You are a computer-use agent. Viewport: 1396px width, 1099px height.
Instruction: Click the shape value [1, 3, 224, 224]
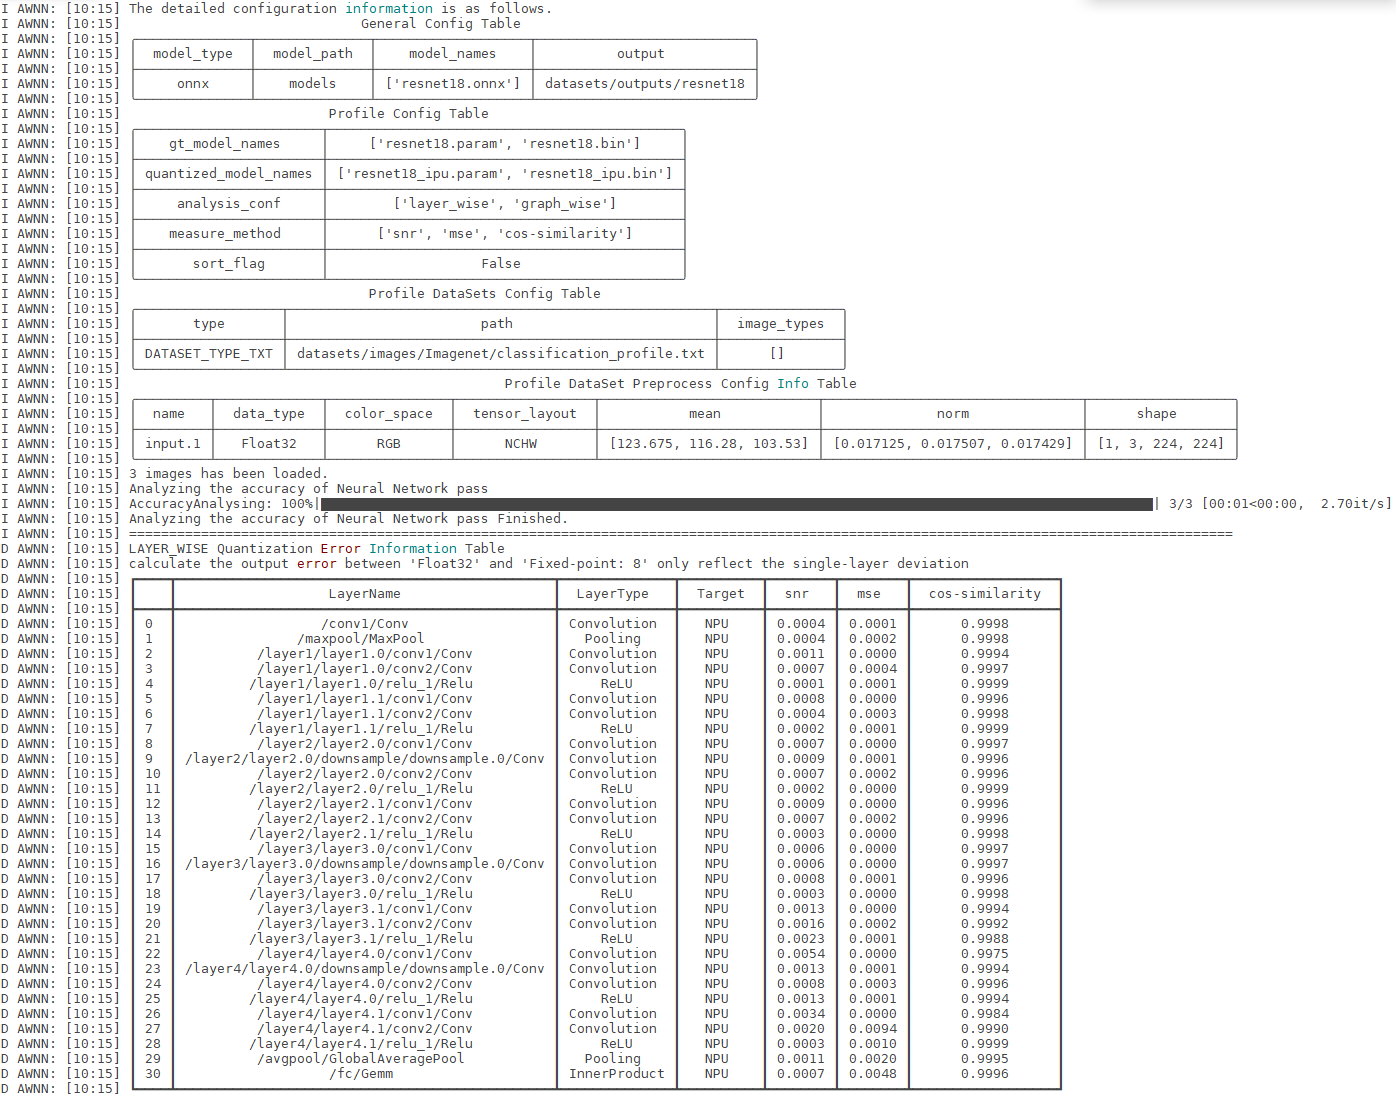(1161, 444)
